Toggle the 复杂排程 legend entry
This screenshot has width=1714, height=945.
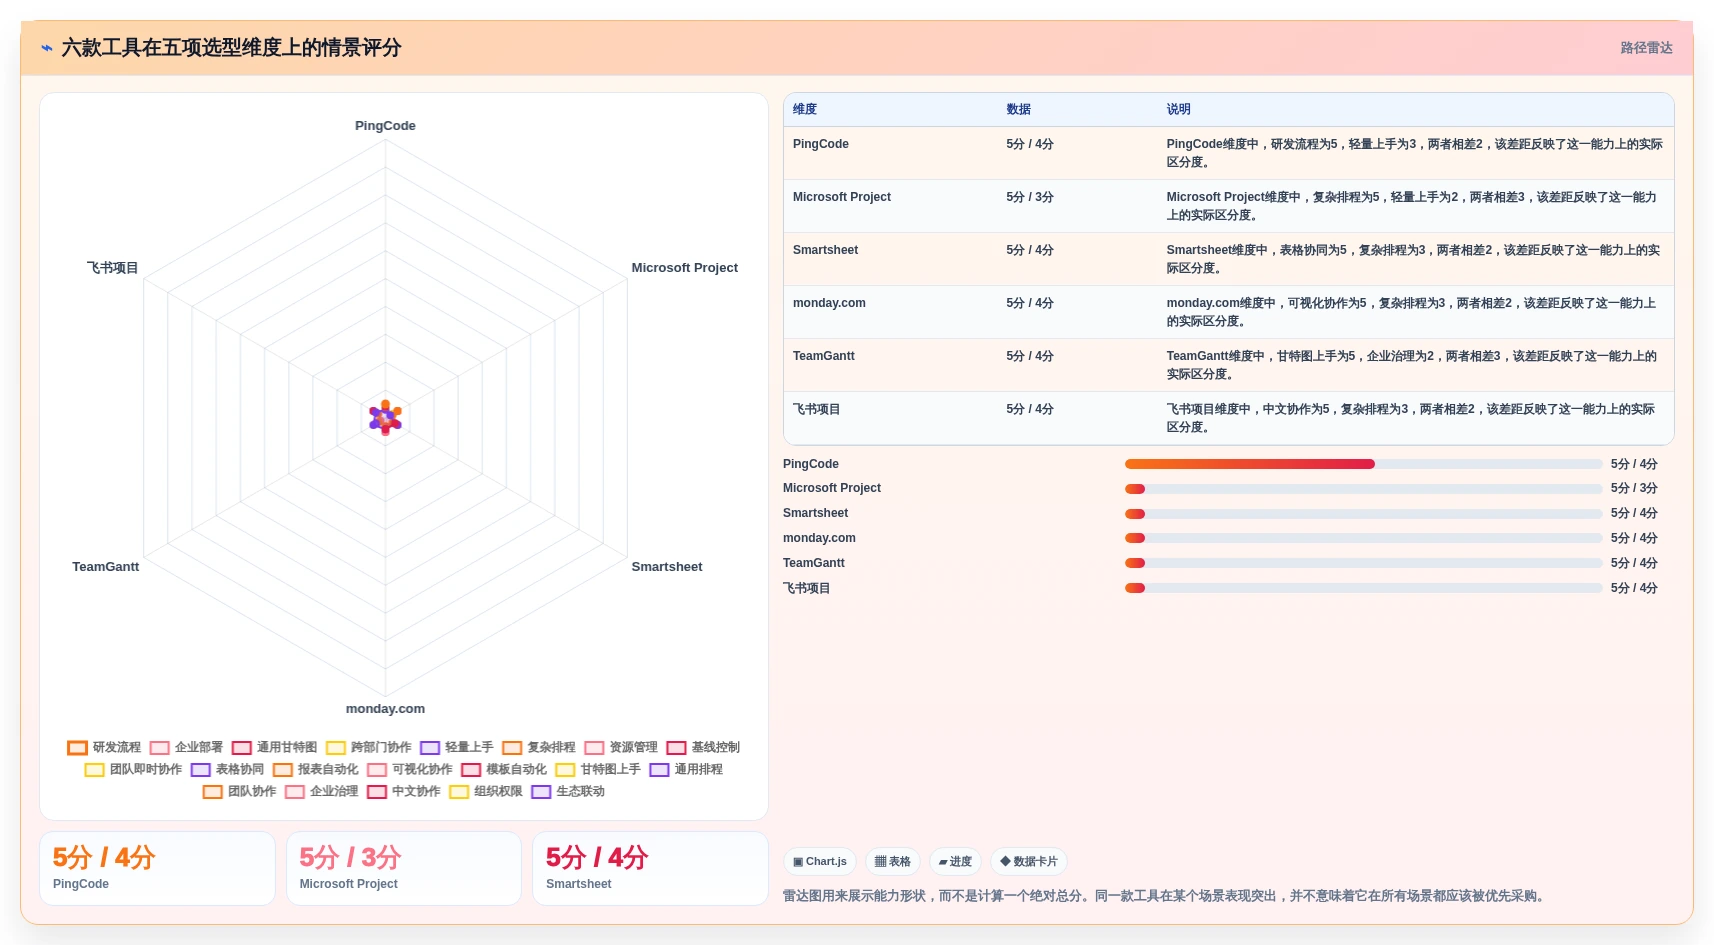coord(538,747)
